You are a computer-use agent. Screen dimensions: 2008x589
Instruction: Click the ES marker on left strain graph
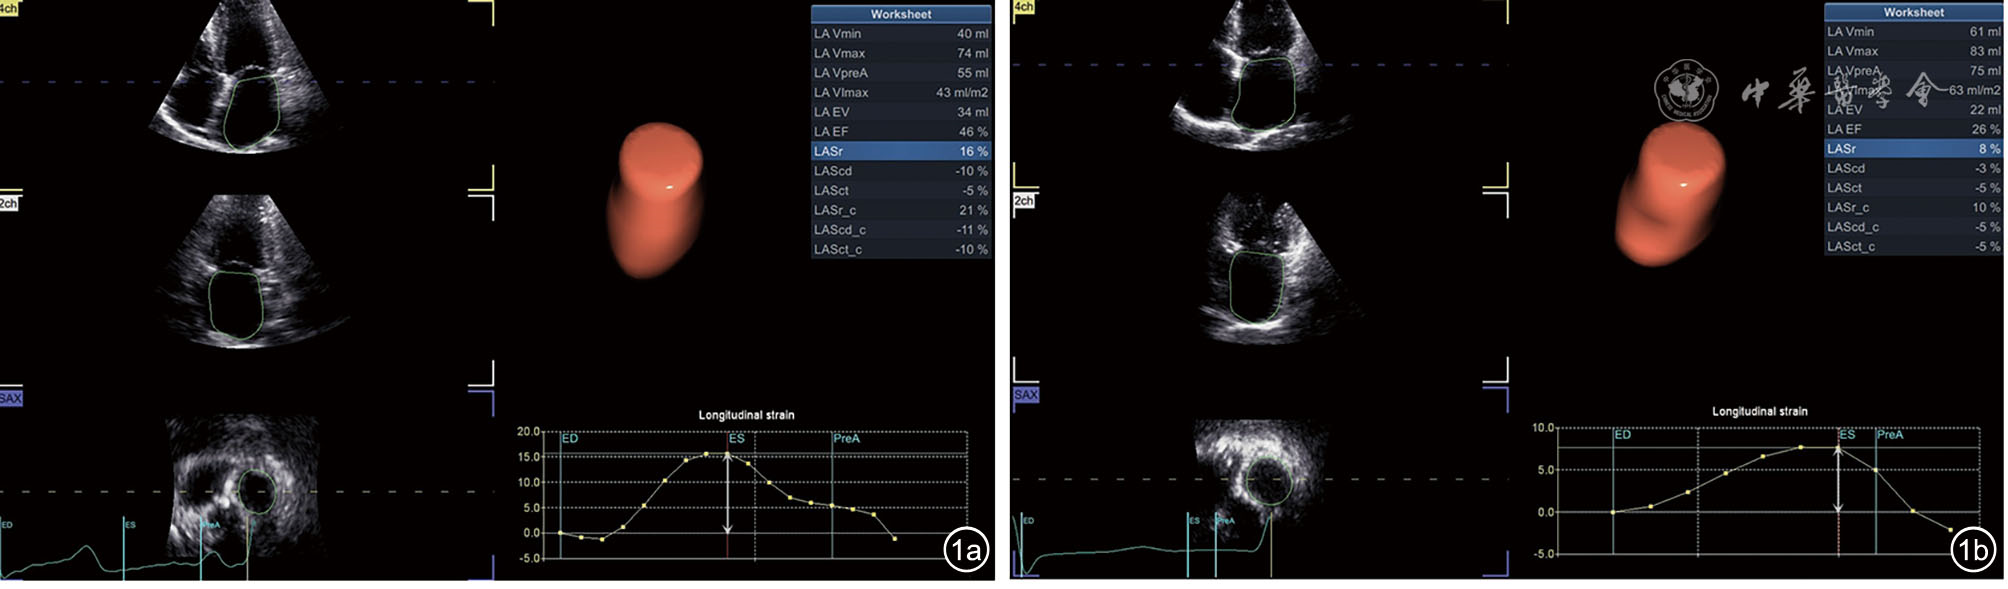[x=736, y=439]
